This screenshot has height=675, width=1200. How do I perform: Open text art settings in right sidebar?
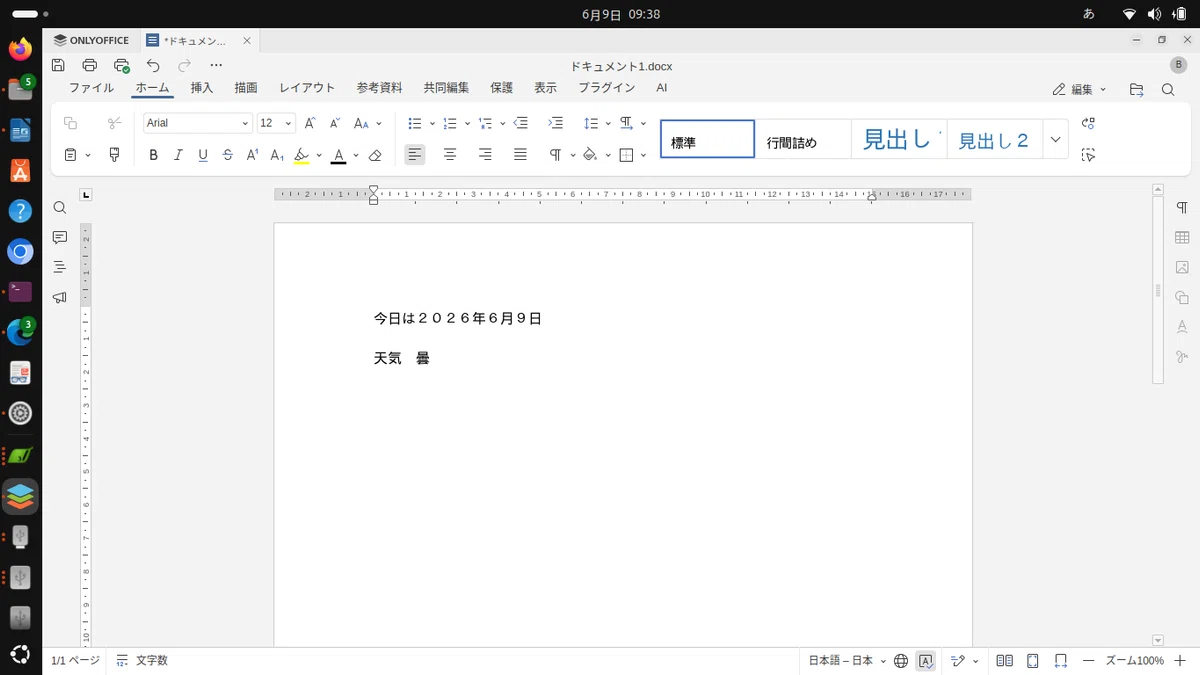pos(1182,326)
